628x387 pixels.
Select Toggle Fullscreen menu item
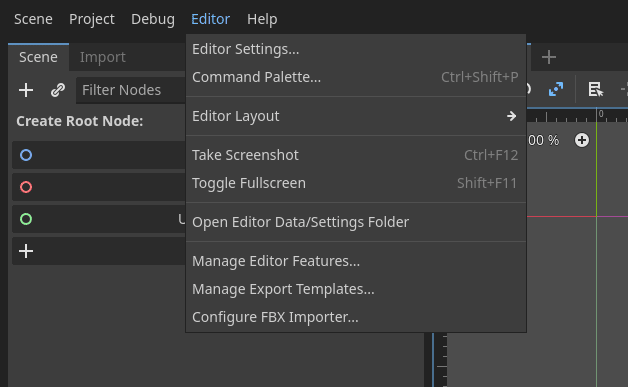point(356,183)
